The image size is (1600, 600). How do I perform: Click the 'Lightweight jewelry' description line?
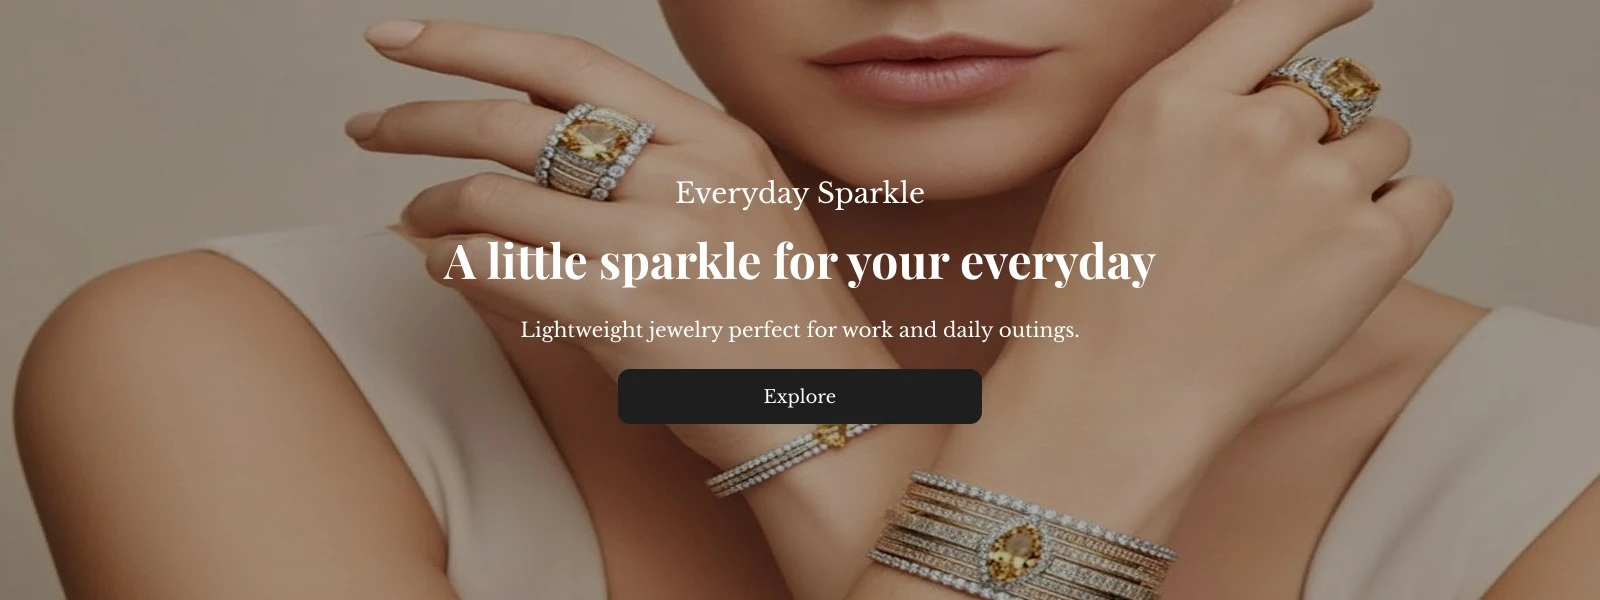(799, 329)
